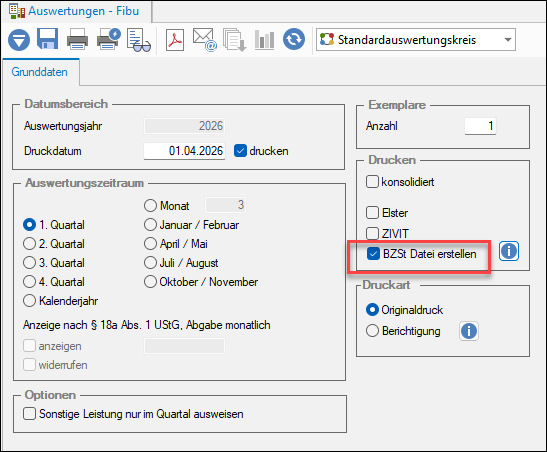Click the Auswertungen - Fibu window icon
547x452 pixels.
pos(17,11)
